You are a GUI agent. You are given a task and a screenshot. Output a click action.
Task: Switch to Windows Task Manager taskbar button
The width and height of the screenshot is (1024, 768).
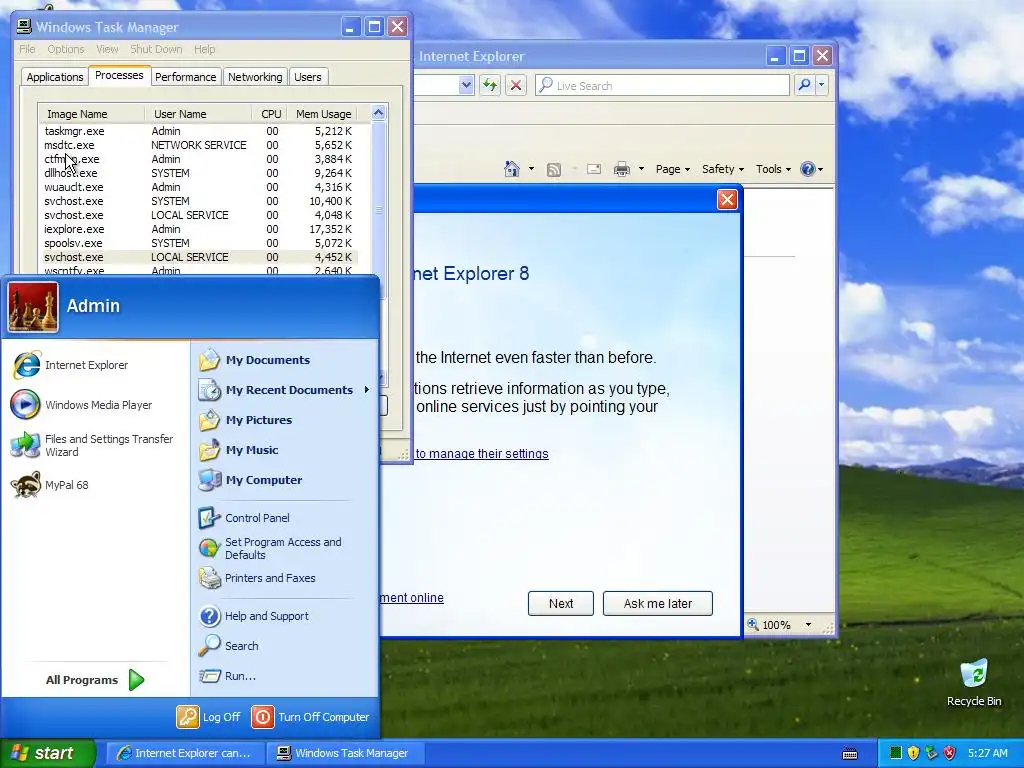[346, 753]
